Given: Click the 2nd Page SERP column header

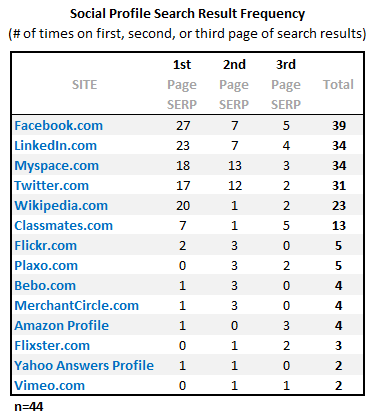Looking at the screenshot, I should [x=234, y=84].
